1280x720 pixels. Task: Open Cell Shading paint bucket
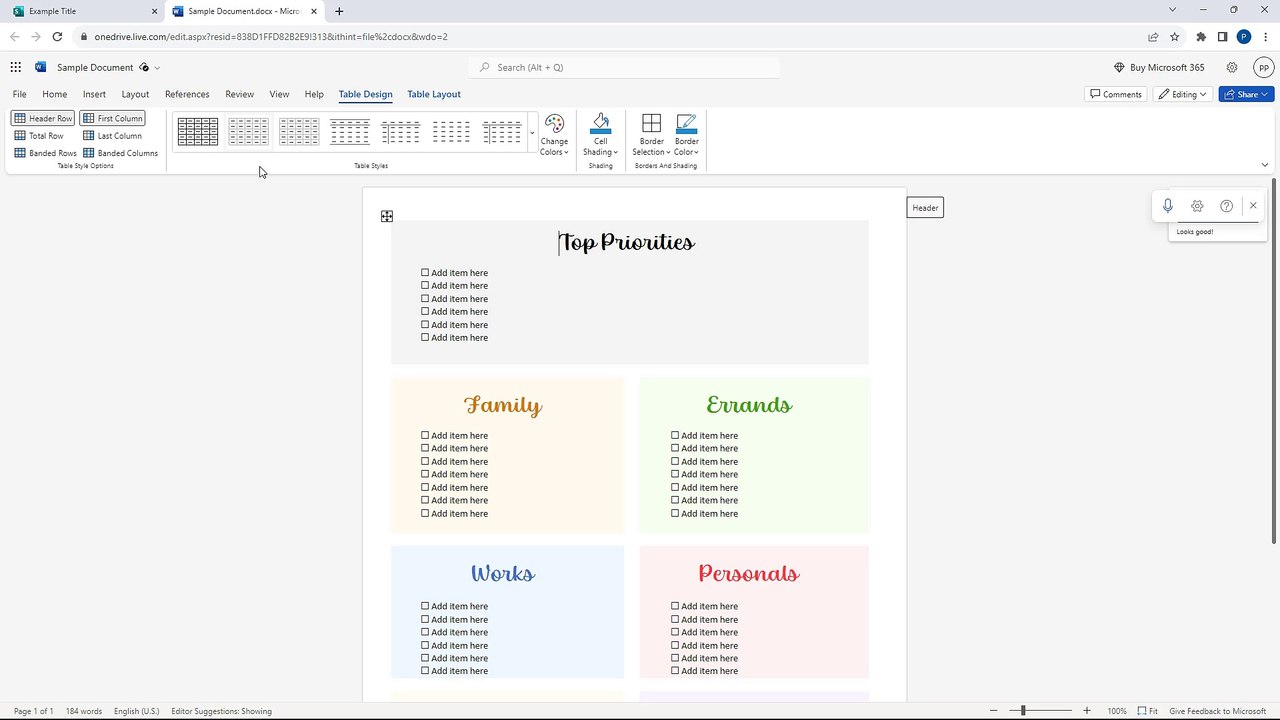(x=600, y=124)
